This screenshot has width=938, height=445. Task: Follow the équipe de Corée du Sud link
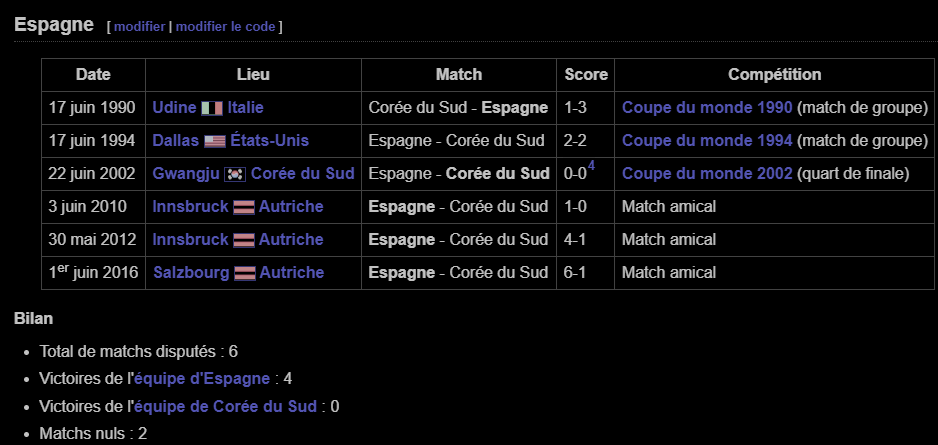click(227, 407)
